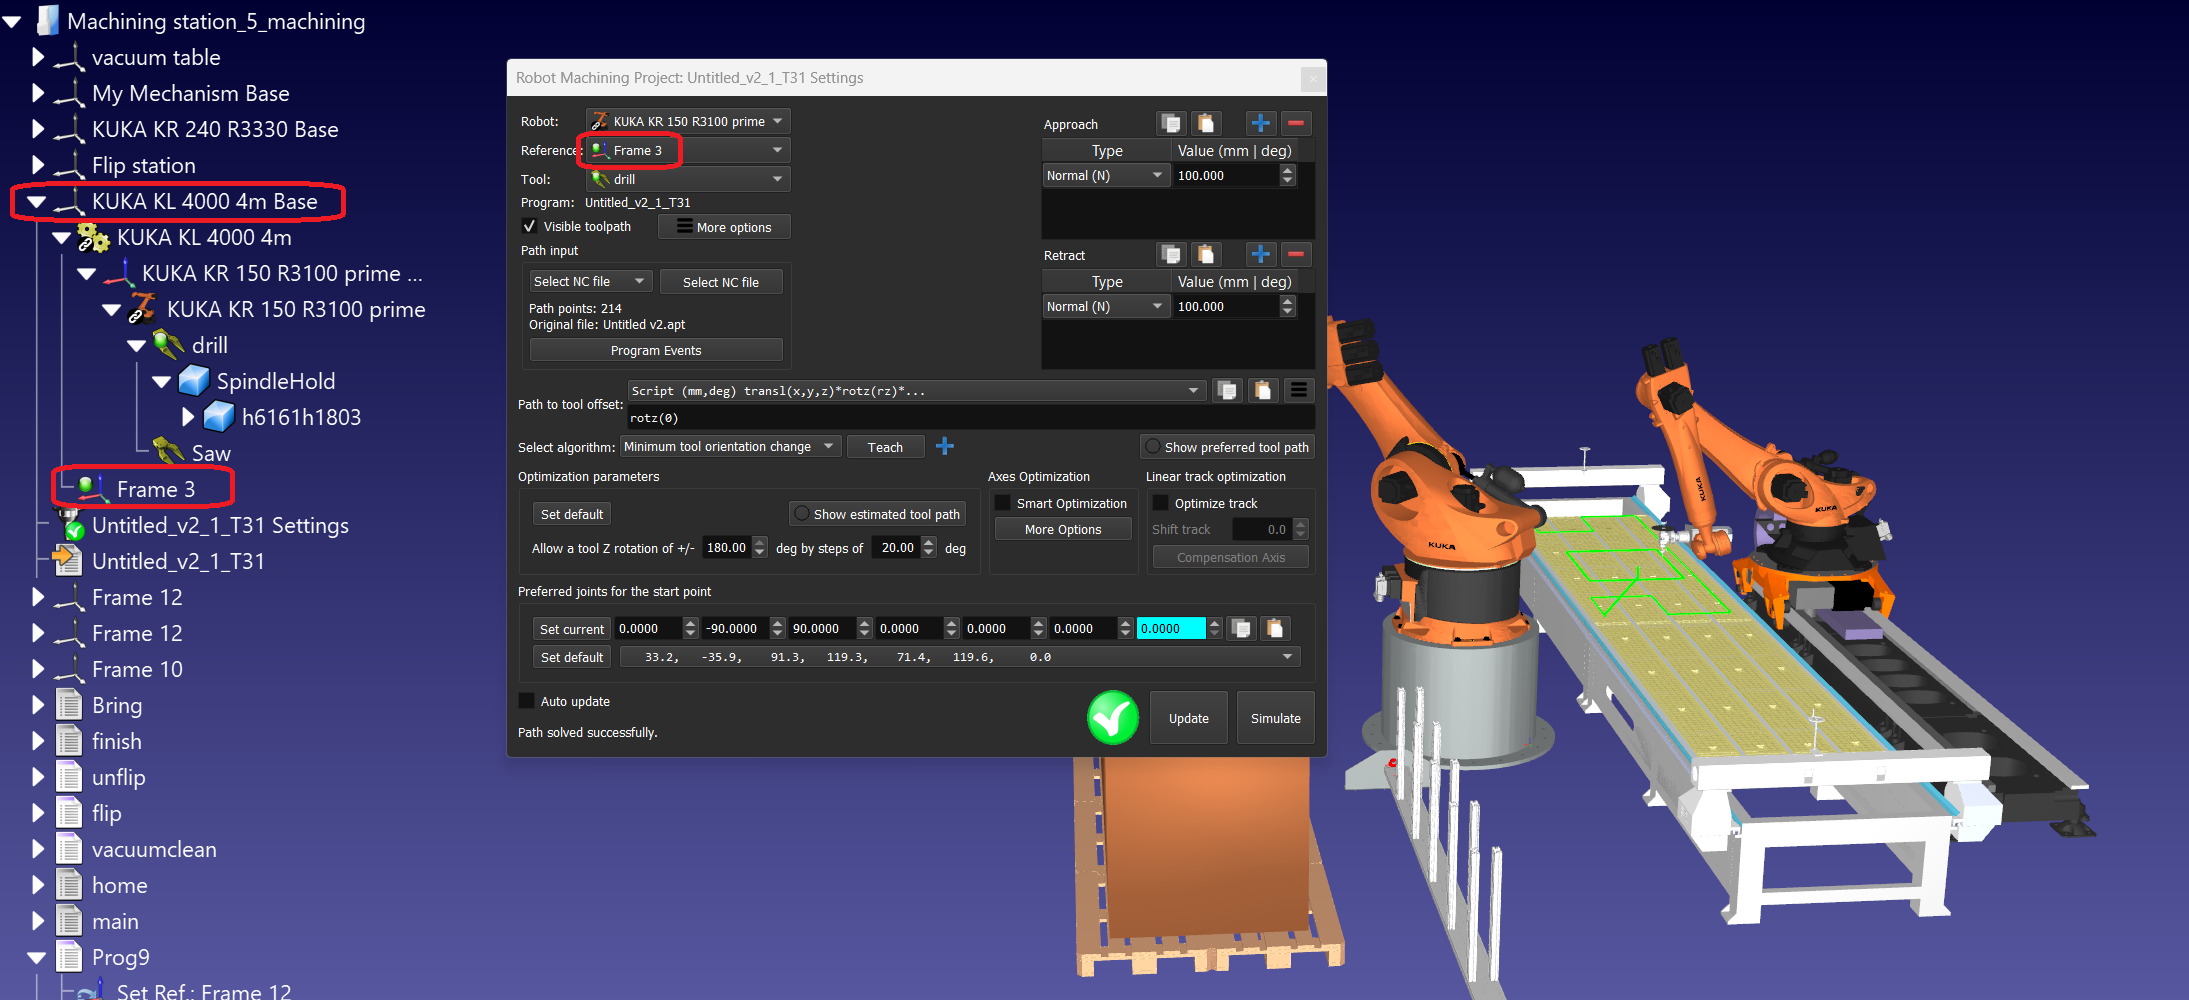This screenshot has height=1000, width=2189.
Task: Open the path offset menu icon
Action: pos(1299,391)
